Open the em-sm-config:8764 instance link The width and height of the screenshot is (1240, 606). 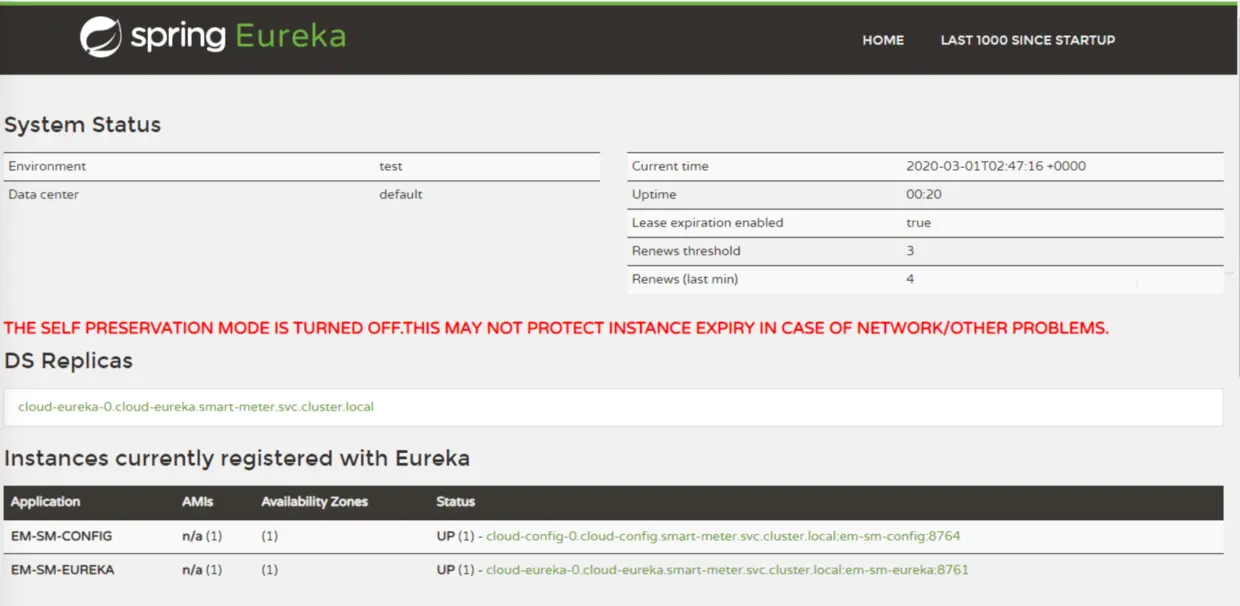(723, 536)
